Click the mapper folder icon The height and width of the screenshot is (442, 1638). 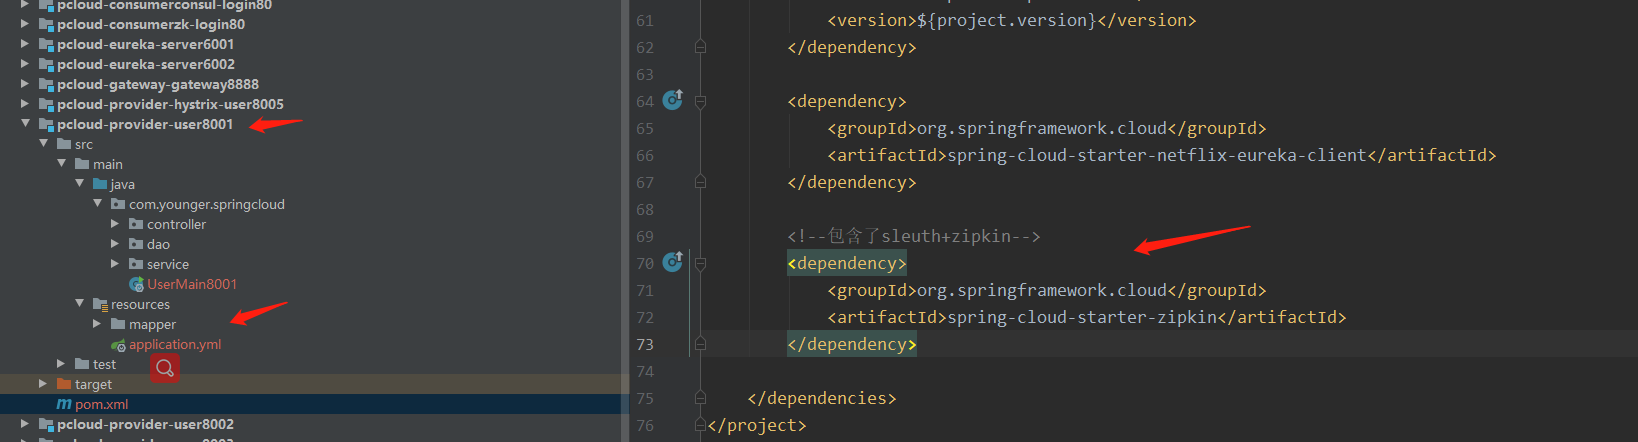(x=118, y=324)
